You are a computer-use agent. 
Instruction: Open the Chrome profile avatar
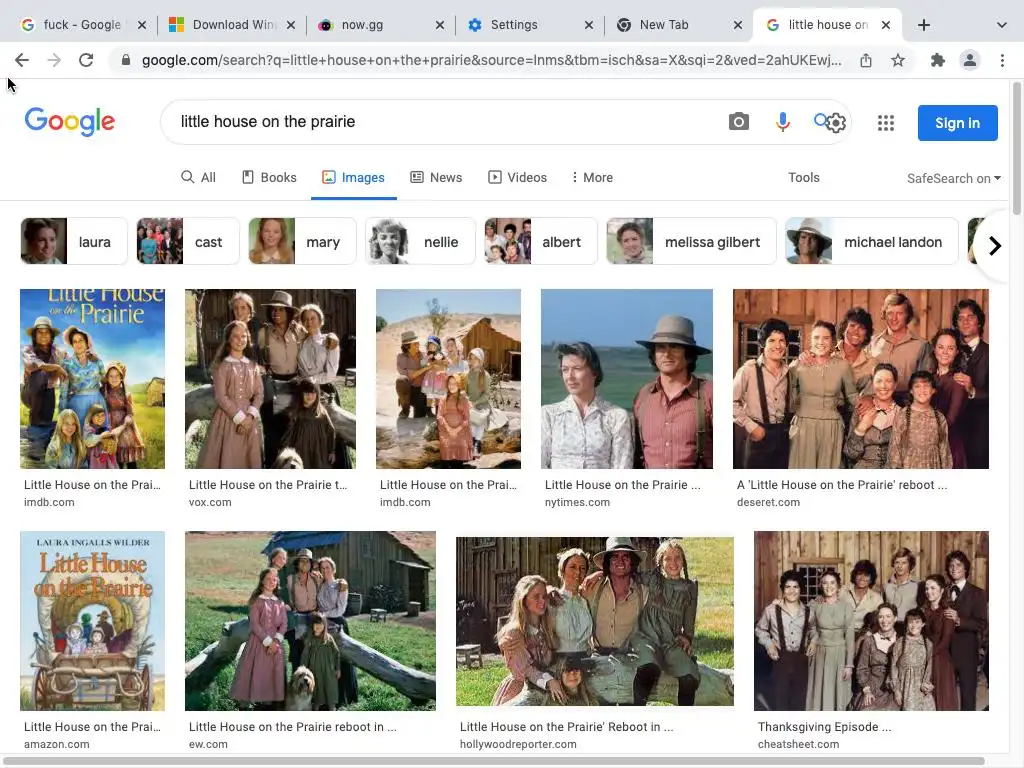coord(970,61)
